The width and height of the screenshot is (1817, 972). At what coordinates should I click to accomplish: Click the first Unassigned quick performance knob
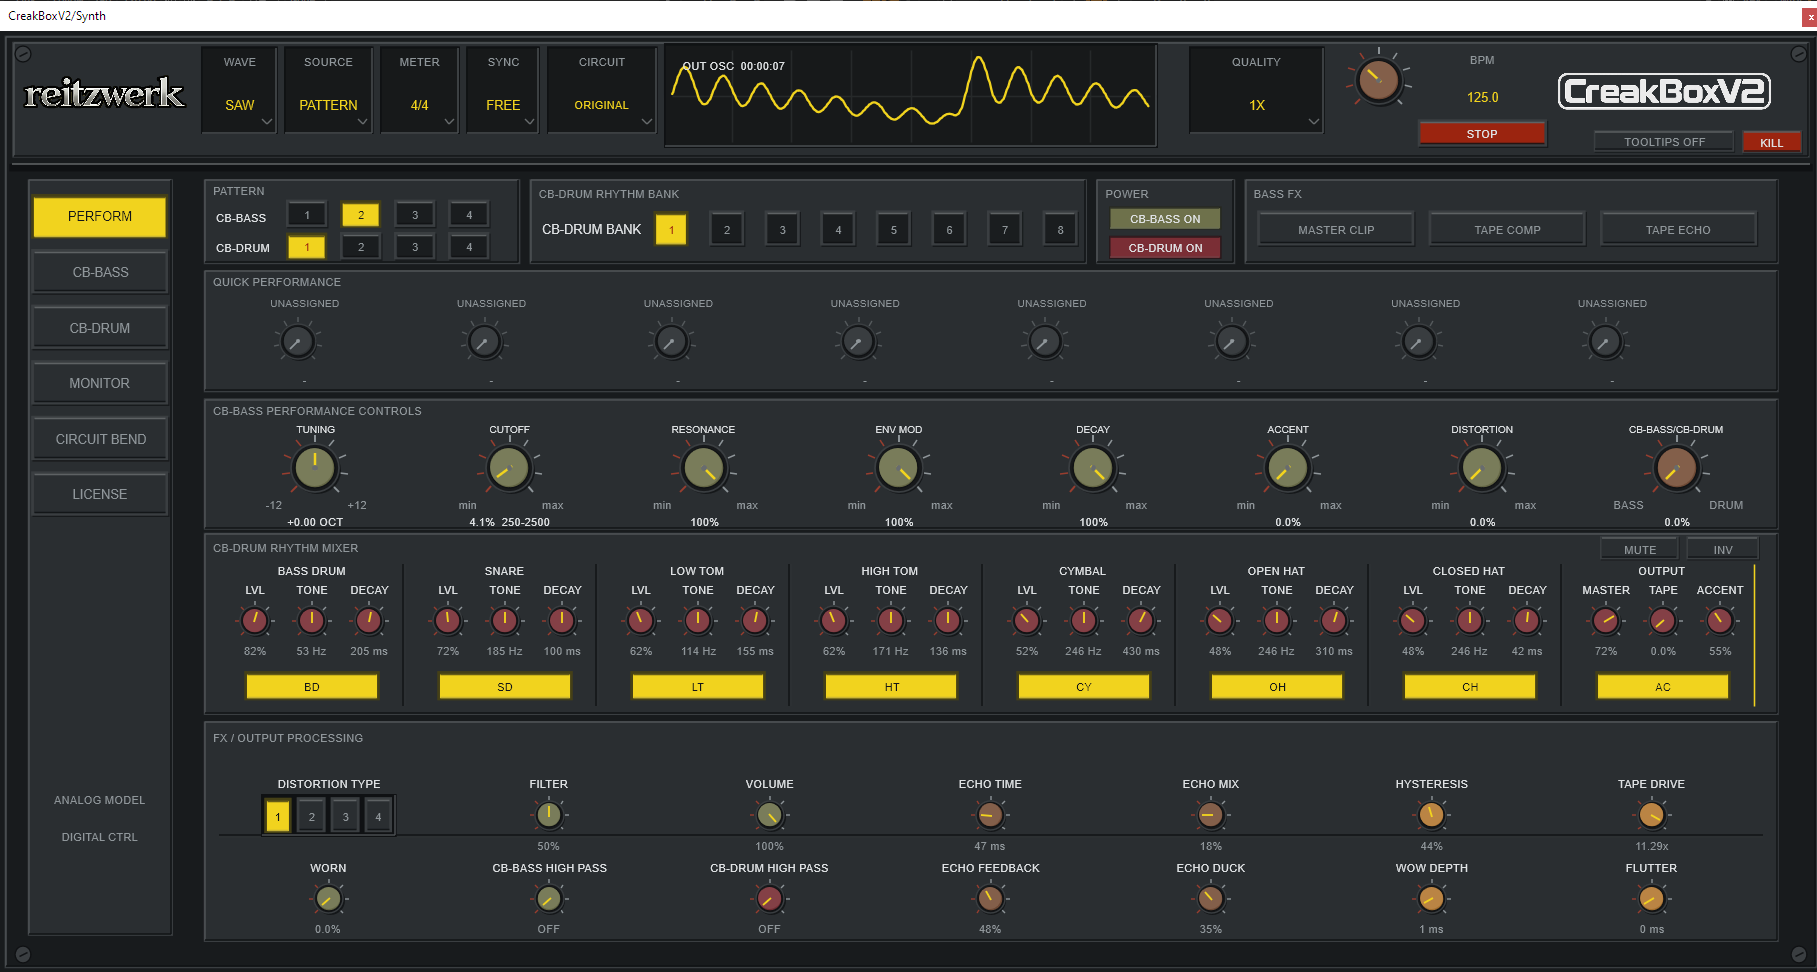[x=297, y=342]
